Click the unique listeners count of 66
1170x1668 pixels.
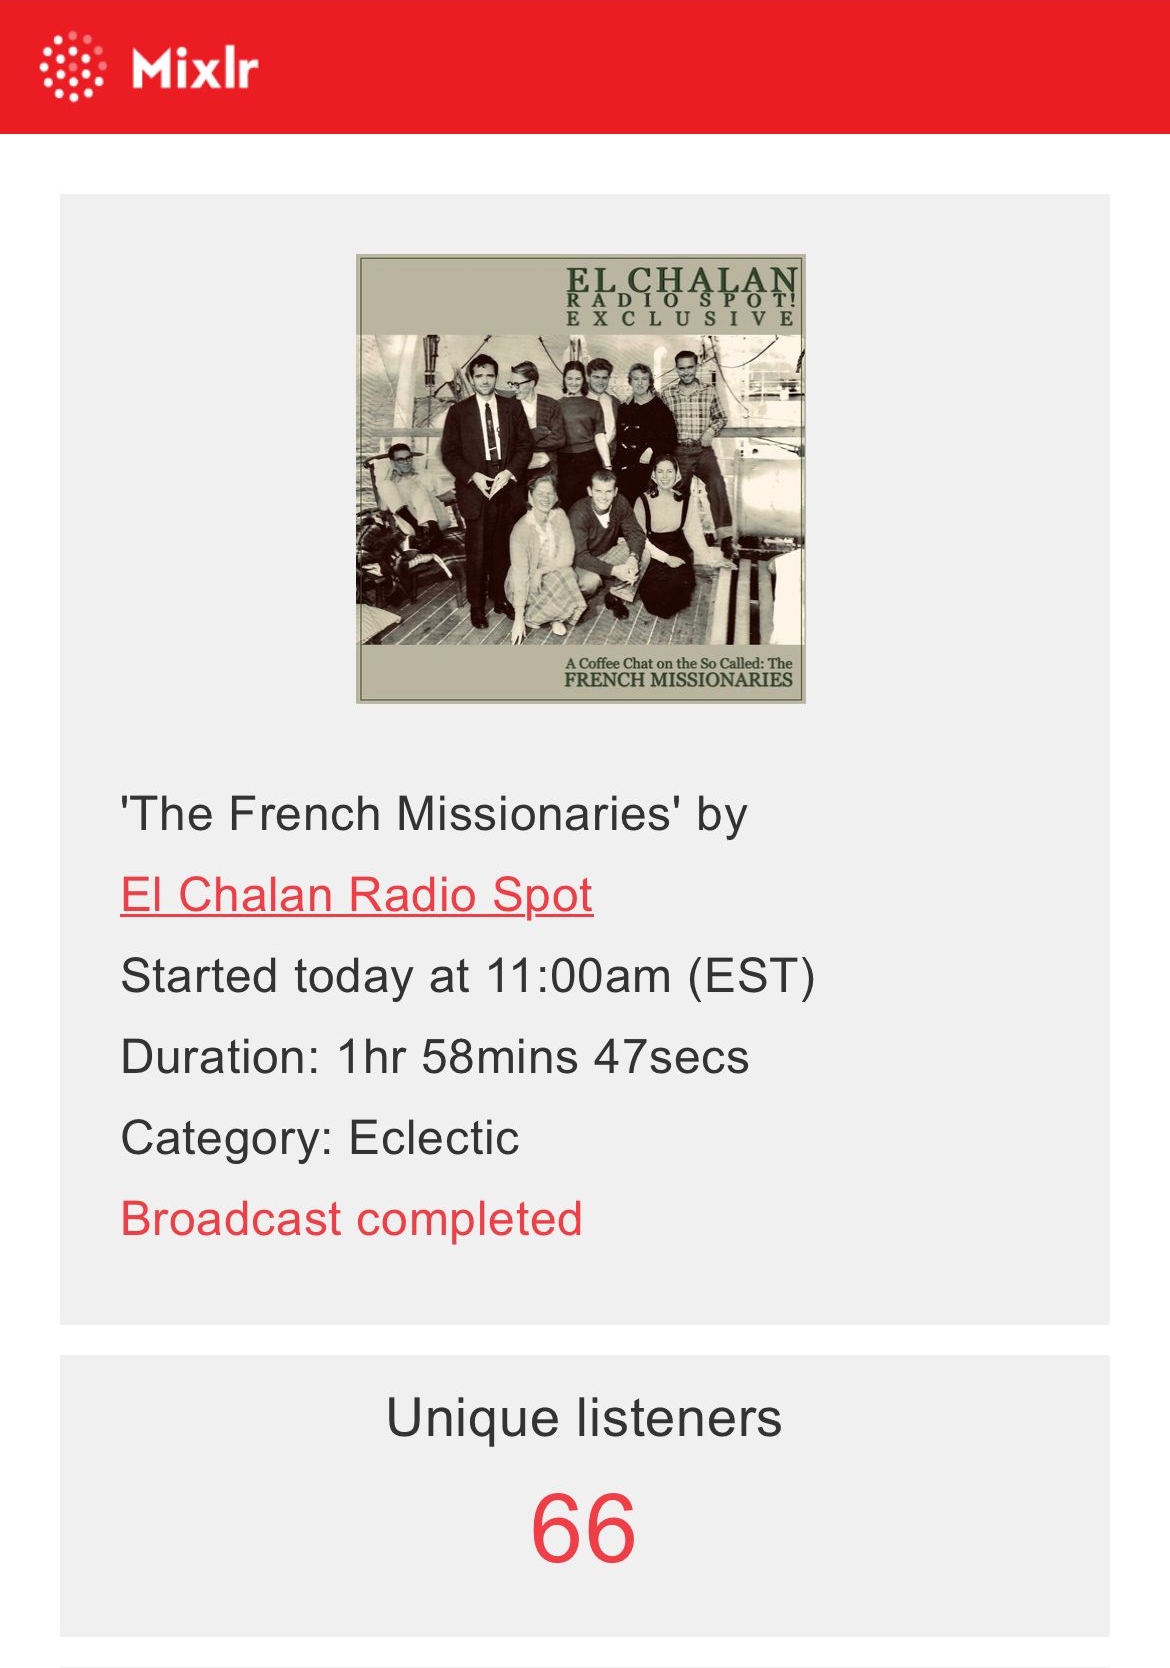click(x=584, y=1528)
